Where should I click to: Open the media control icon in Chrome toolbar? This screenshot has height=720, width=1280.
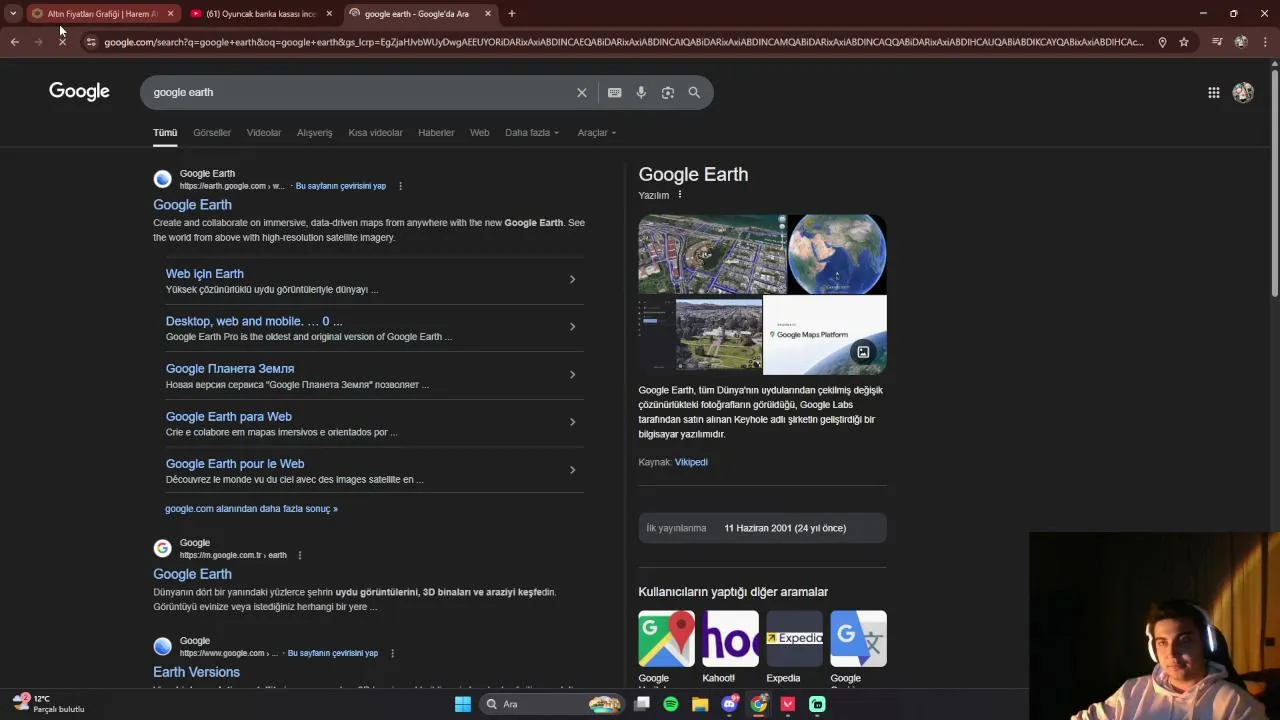coord(1217,42)
